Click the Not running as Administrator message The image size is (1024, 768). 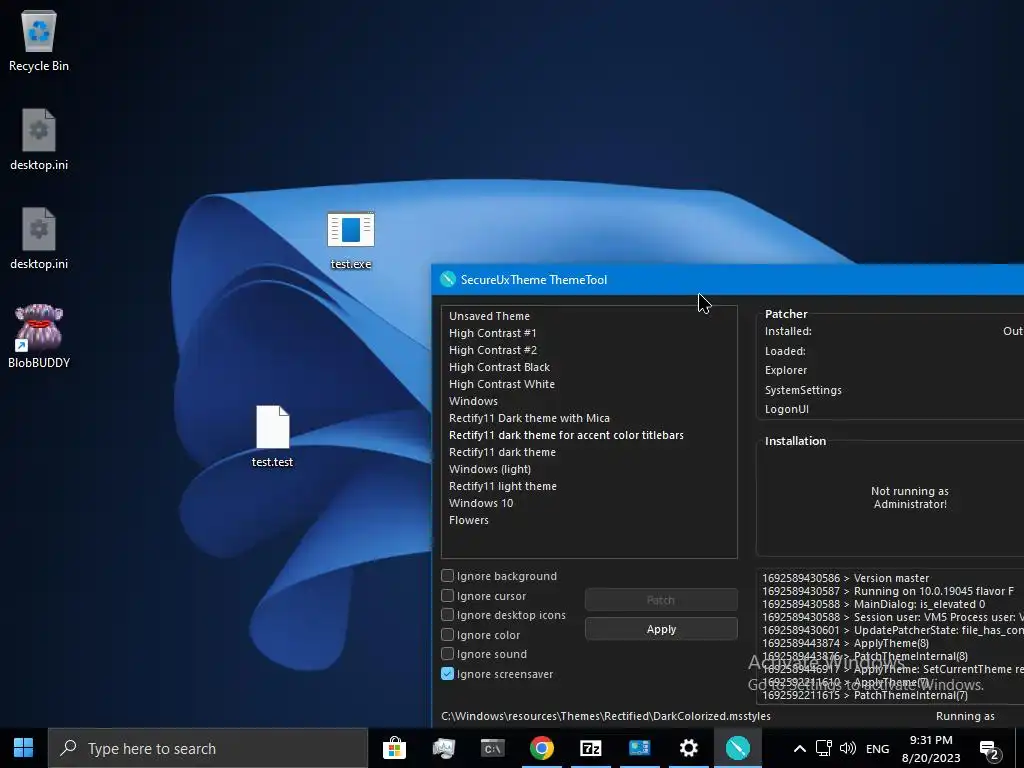tap(910, 497)
